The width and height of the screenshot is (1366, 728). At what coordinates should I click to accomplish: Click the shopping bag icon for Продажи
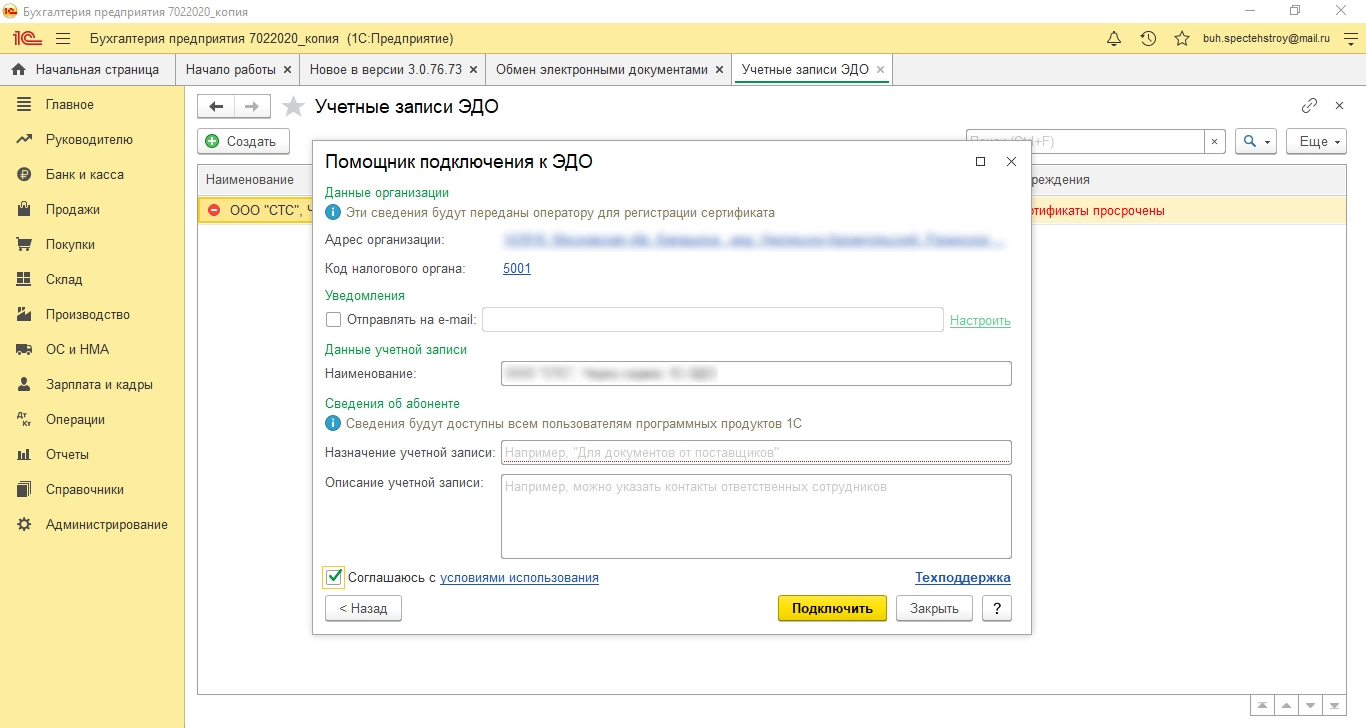25,210
